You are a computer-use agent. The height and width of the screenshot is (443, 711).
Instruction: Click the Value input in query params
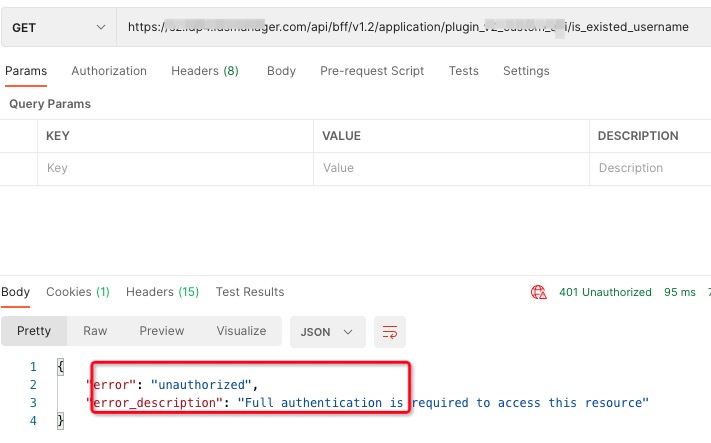click(450, 168)
